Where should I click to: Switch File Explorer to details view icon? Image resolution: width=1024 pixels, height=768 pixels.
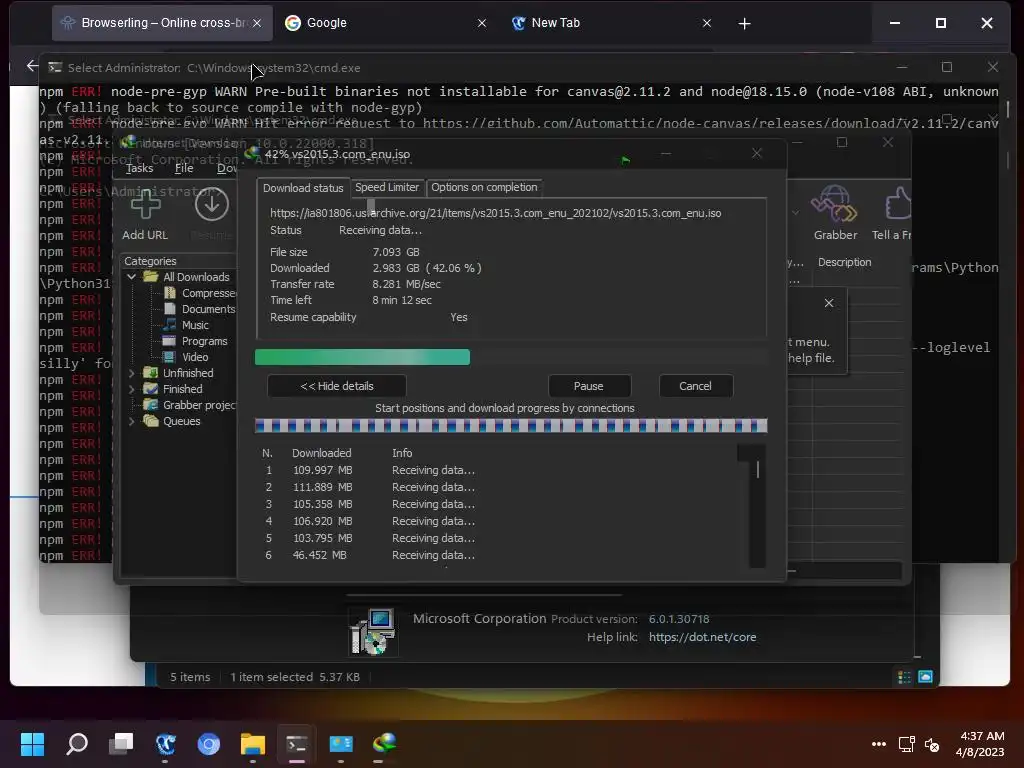904,677
